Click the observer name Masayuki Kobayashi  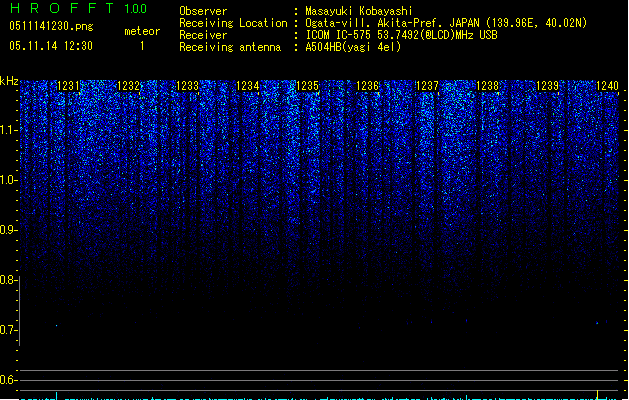tap(359, 11)
